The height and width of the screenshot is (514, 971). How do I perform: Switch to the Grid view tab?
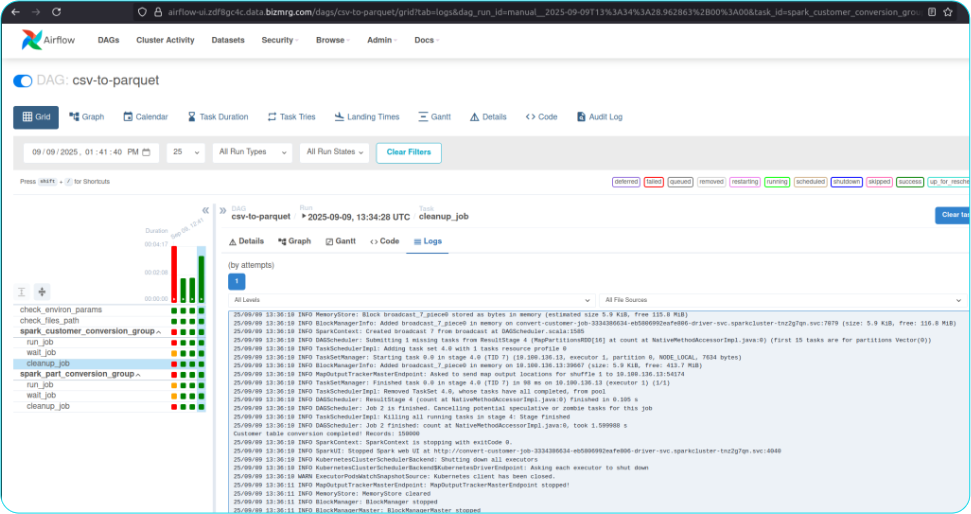[x=36, y=117]
